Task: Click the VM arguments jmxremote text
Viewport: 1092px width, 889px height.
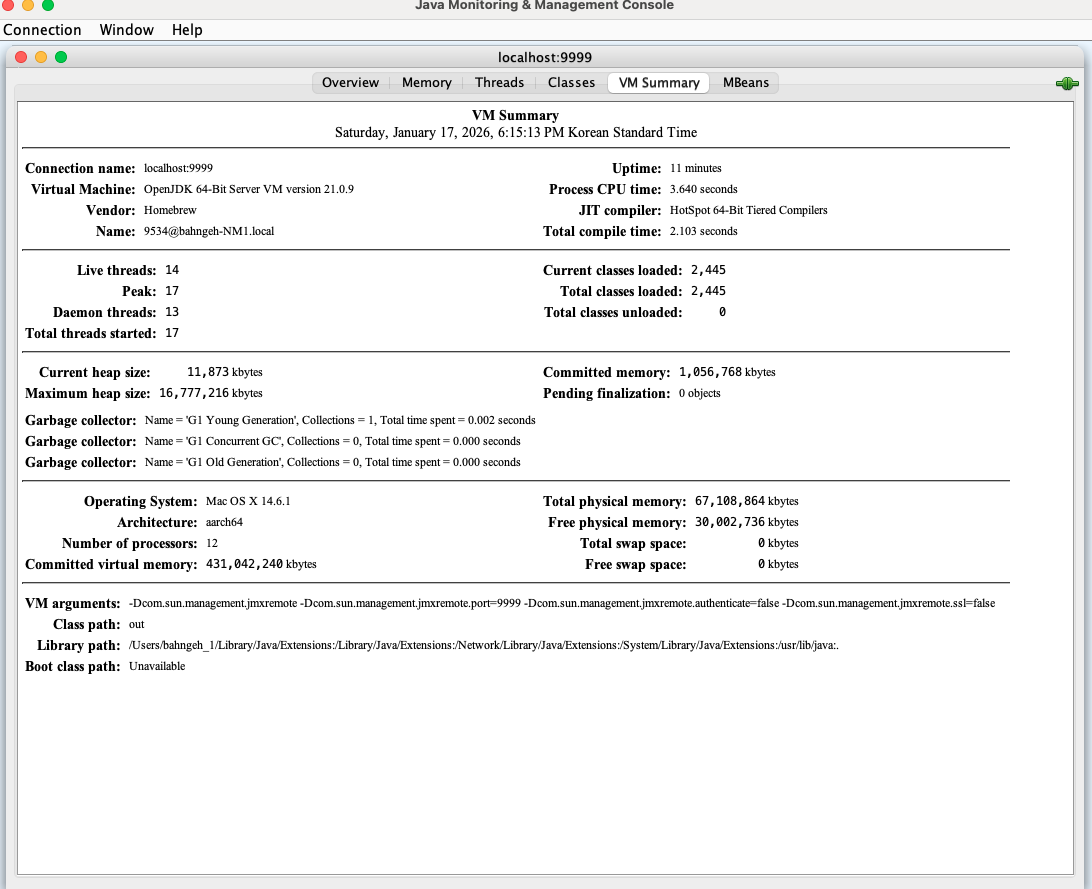Action: coord(562,603)
